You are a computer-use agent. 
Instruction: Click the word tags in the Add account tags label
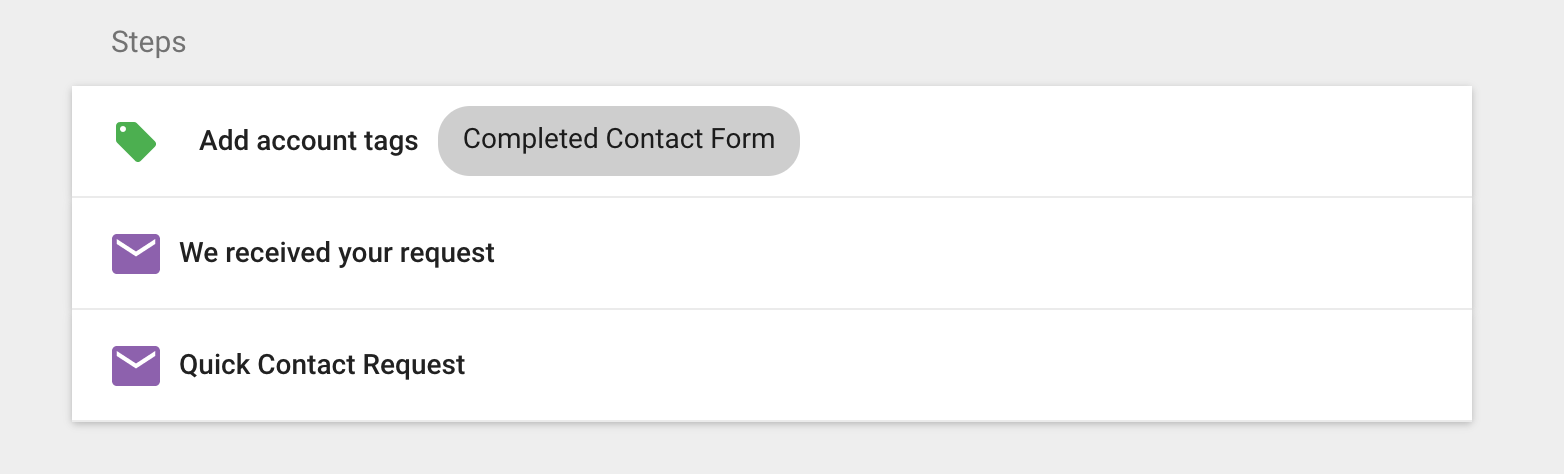coord(387,142)
